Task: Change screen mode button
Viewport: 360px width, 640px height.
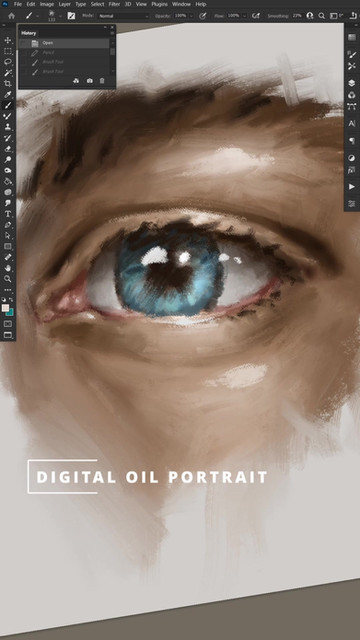Action: [x=7, y=335]
